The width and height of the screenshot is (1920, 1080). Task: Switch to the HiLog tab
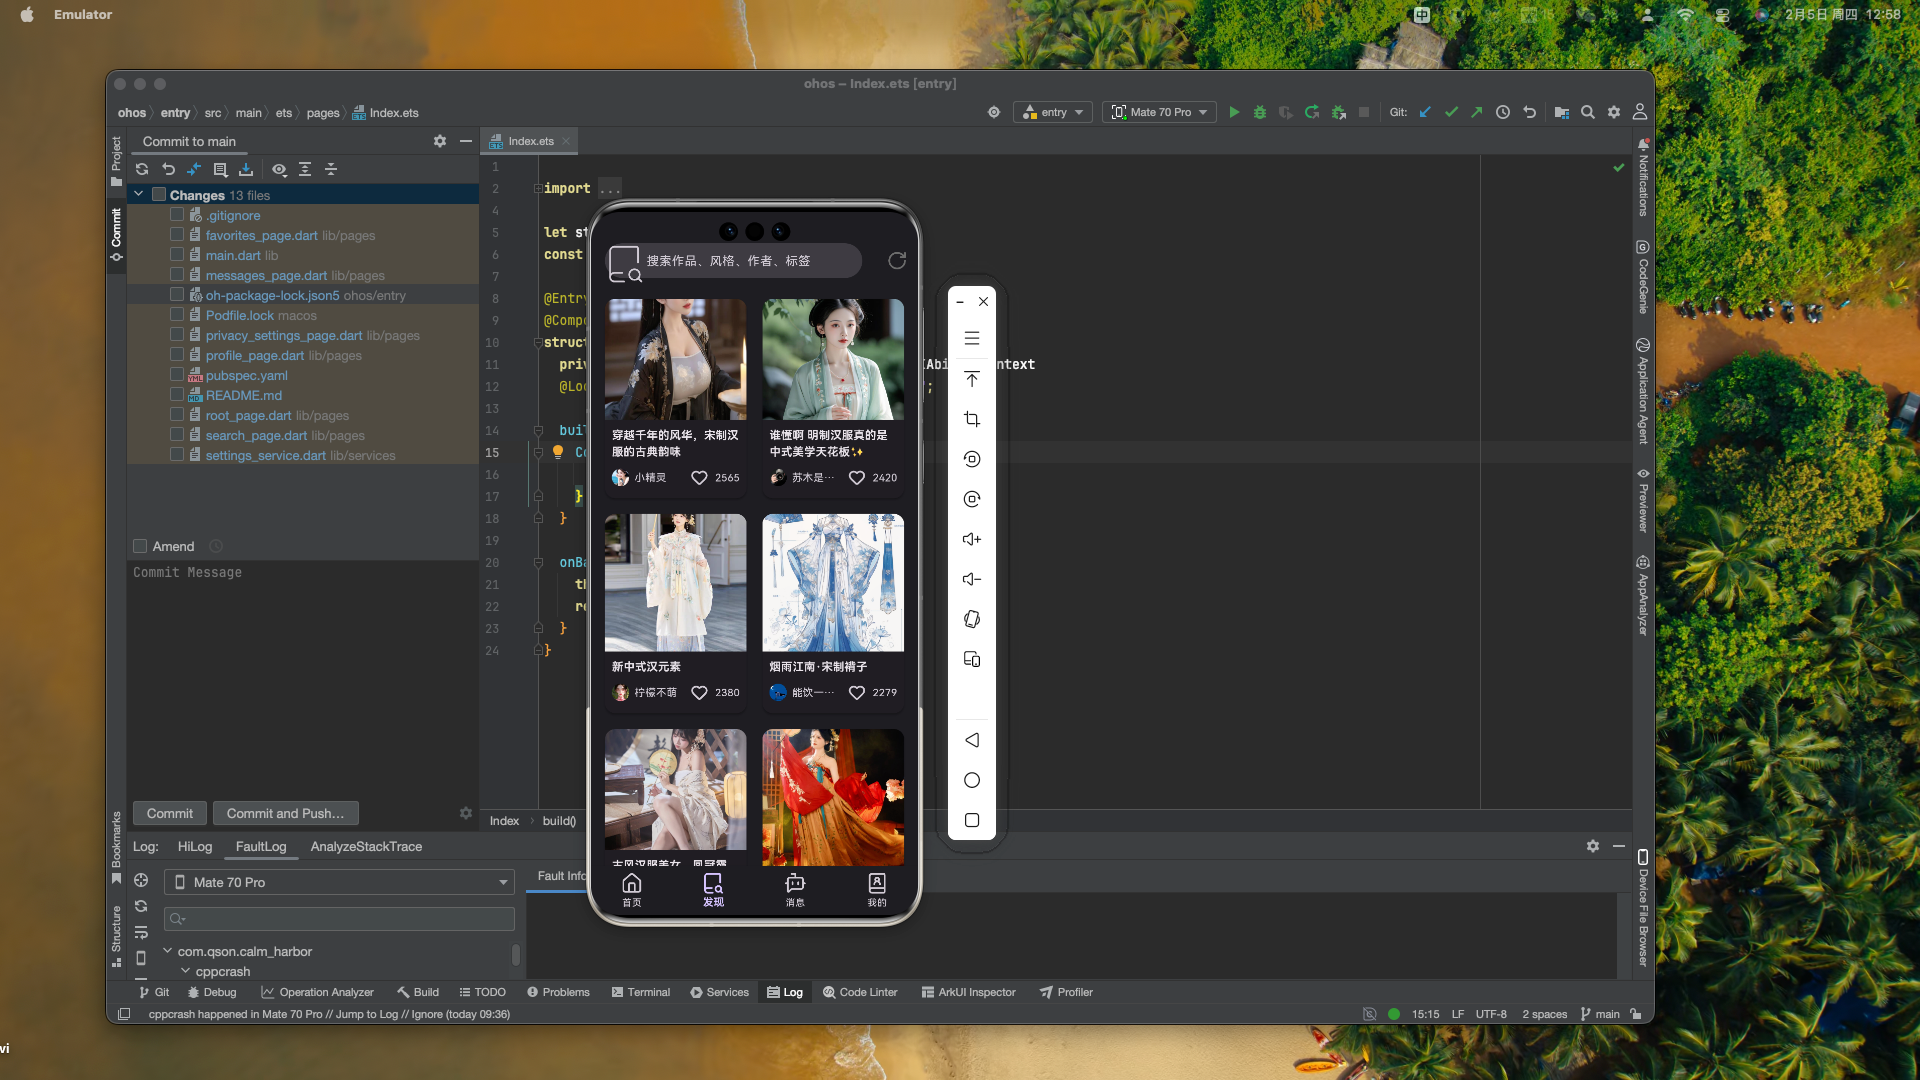(x=195, y=846)
